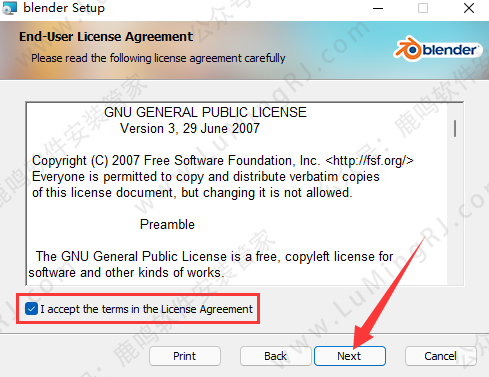The height and width of the screenshot is (377, 489).
Task: Click the 'Please read the following' subtitle text
Action: [158, 58]
